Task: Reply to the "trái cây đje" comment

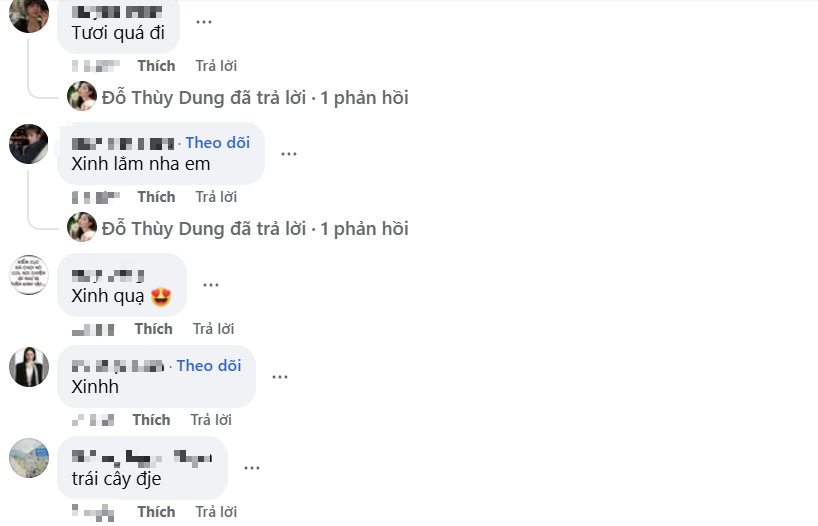Action: (x=216, y=512)
